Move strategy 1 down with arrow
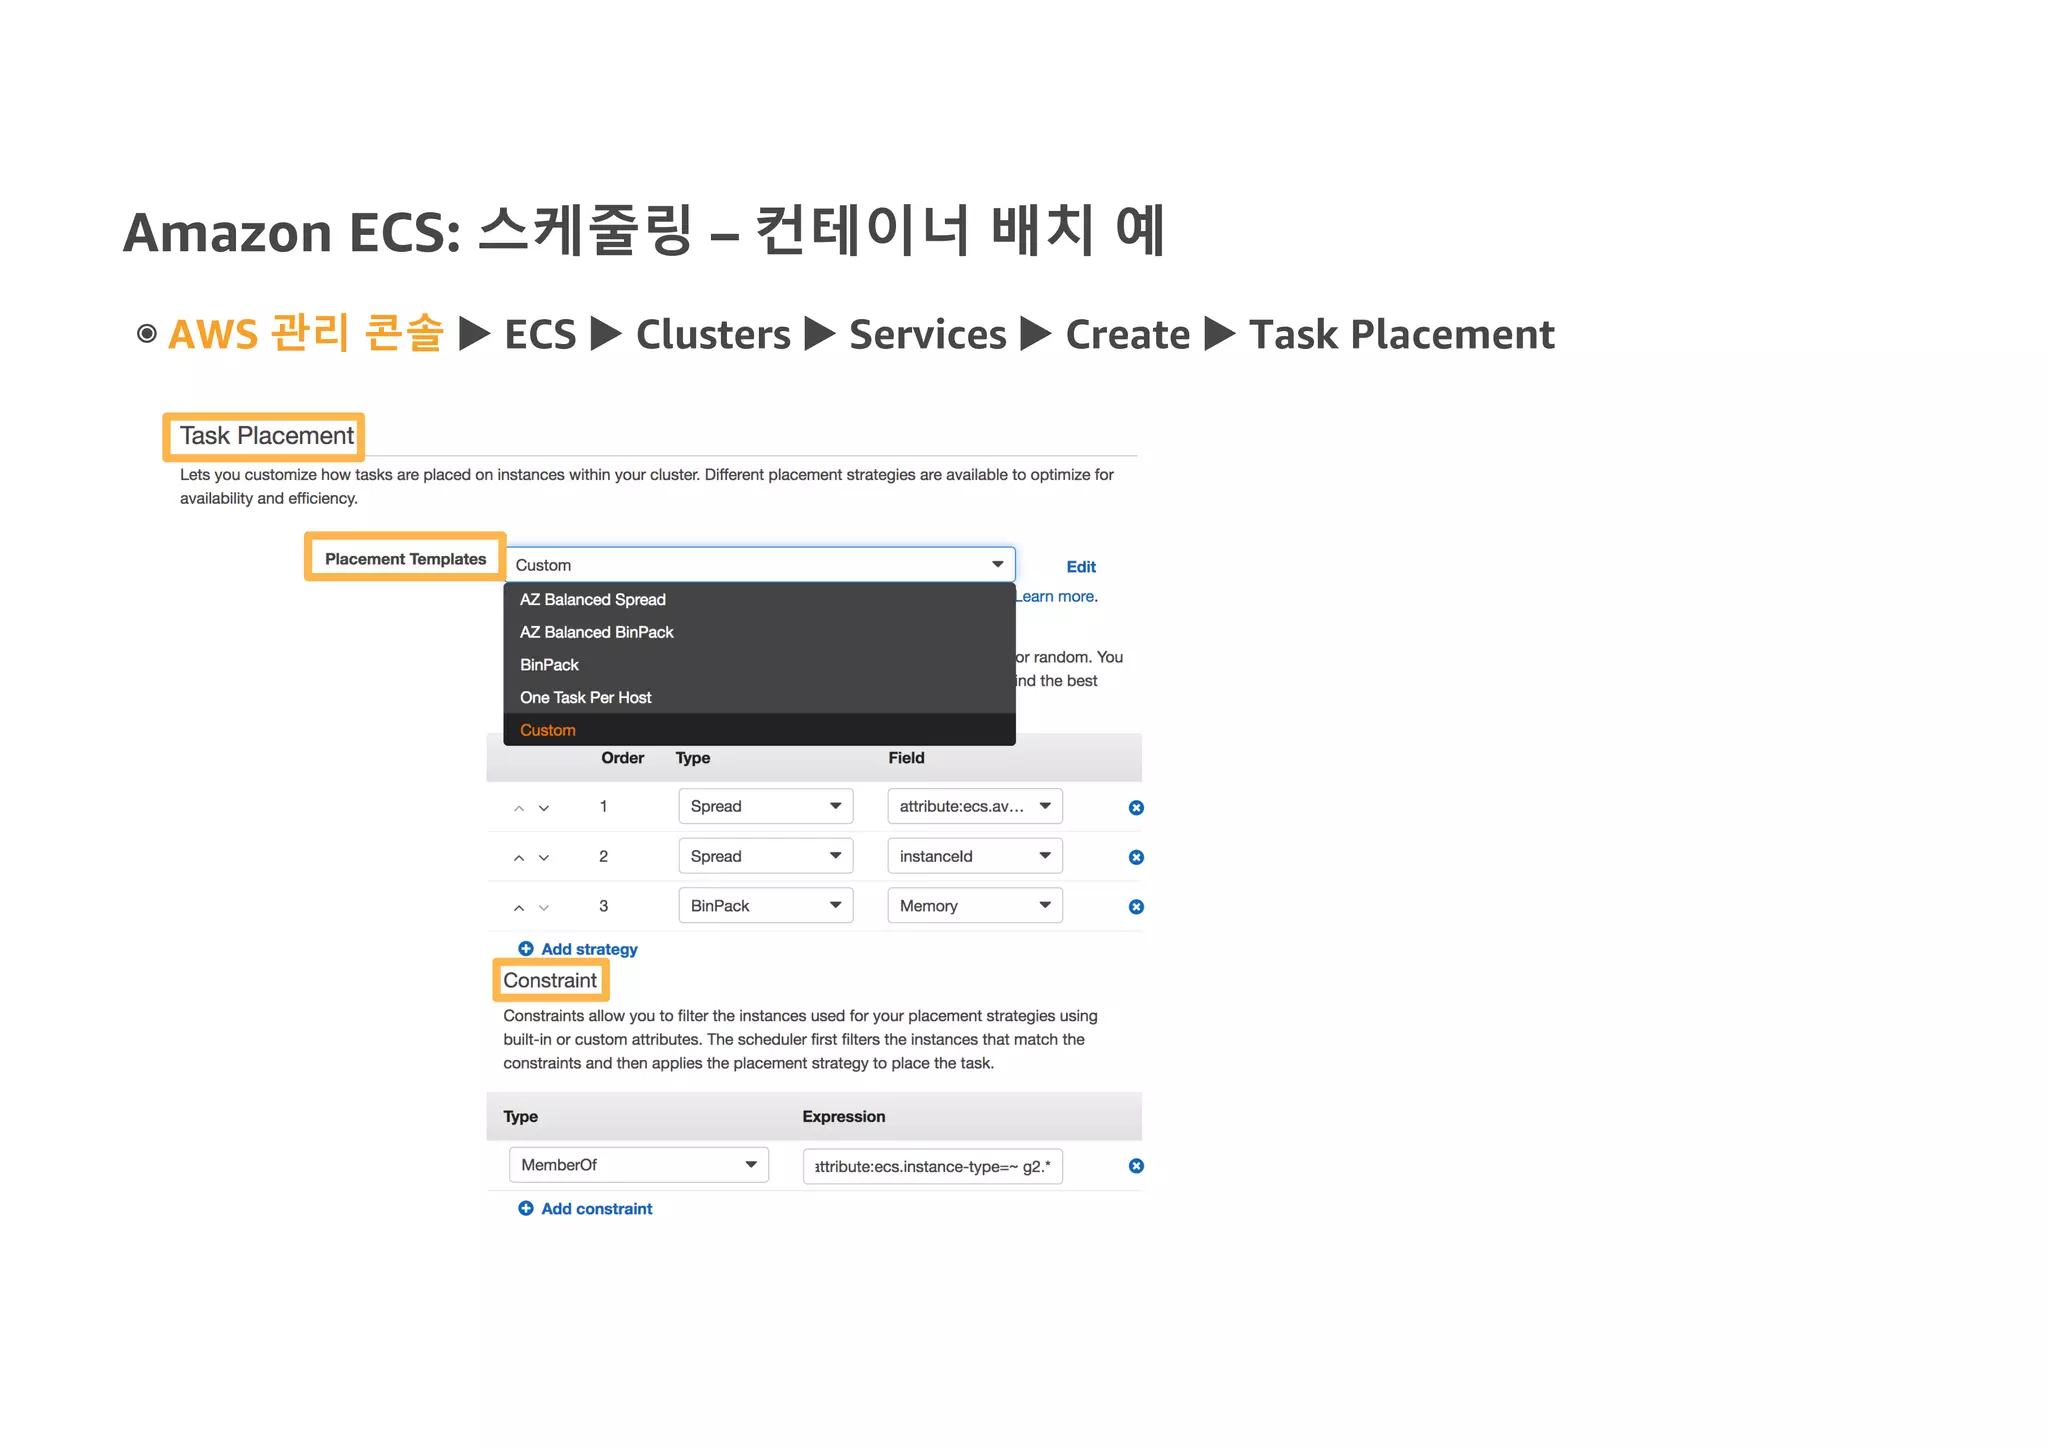The image size is (2048, 1447). (544, 808)
